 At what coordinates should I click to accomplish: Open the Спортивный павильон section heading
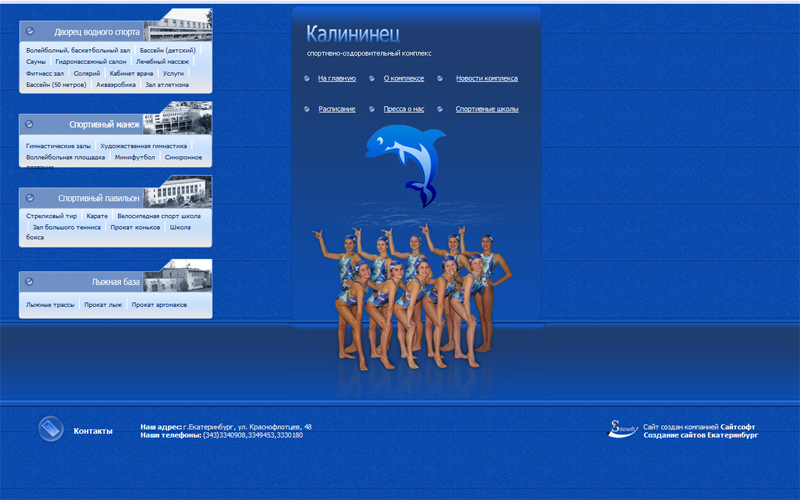[98, 198]
